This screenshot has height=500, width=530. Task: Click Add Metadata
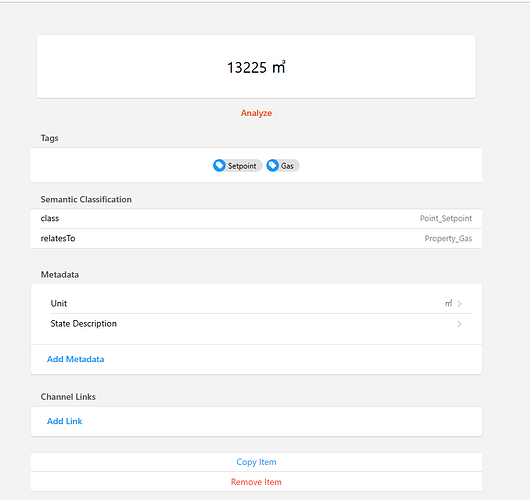coord(75,359)
